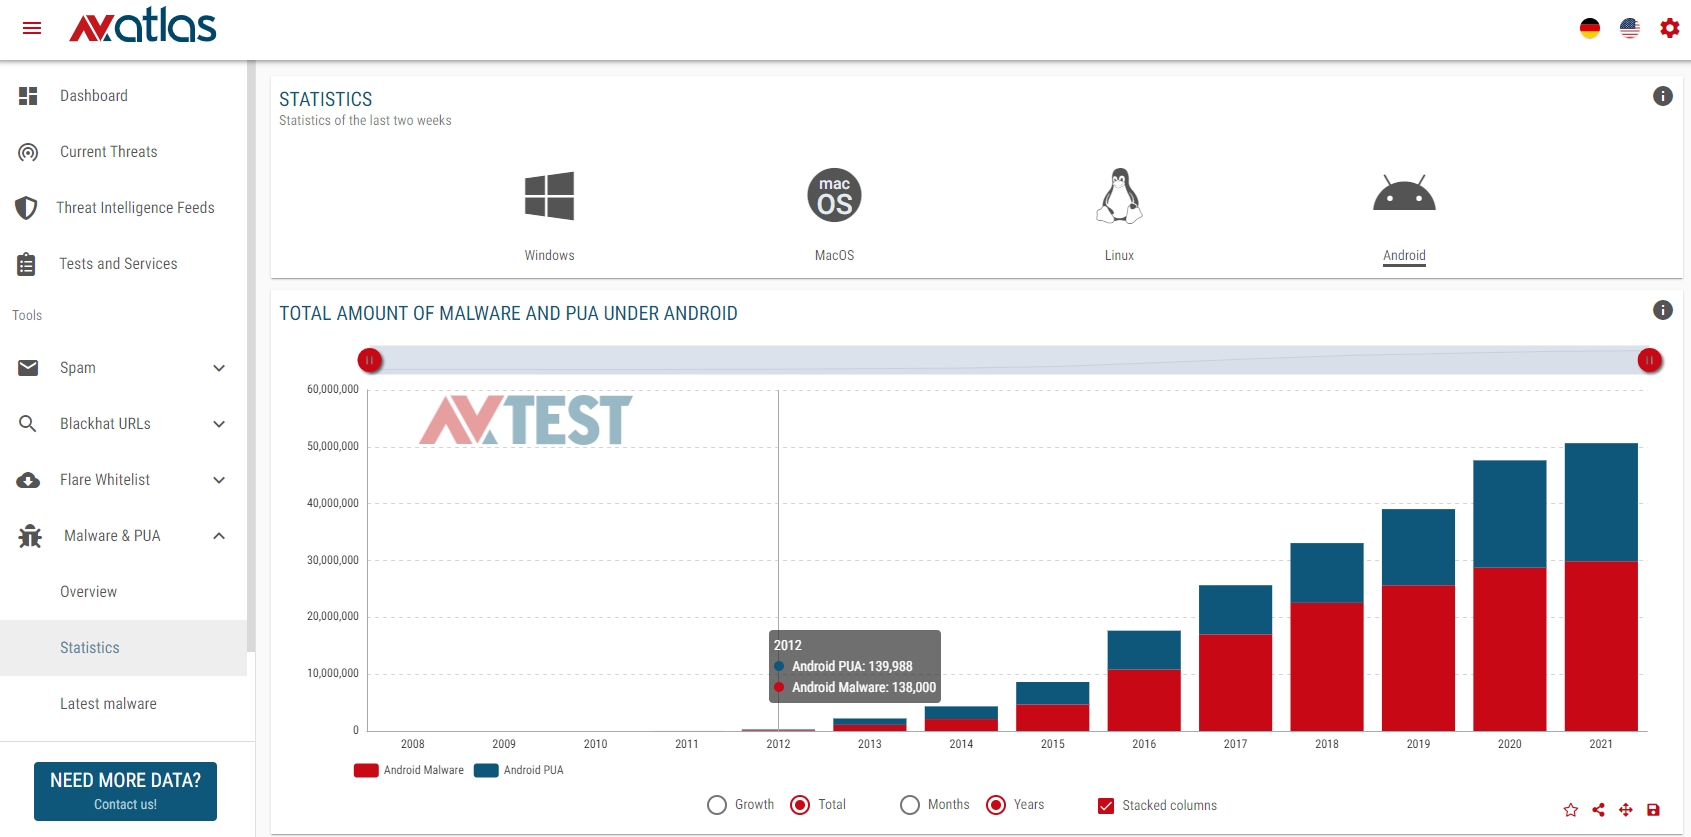Select the Linux penguin icon
1691x837 pixels.
[x=1119, y=196]
